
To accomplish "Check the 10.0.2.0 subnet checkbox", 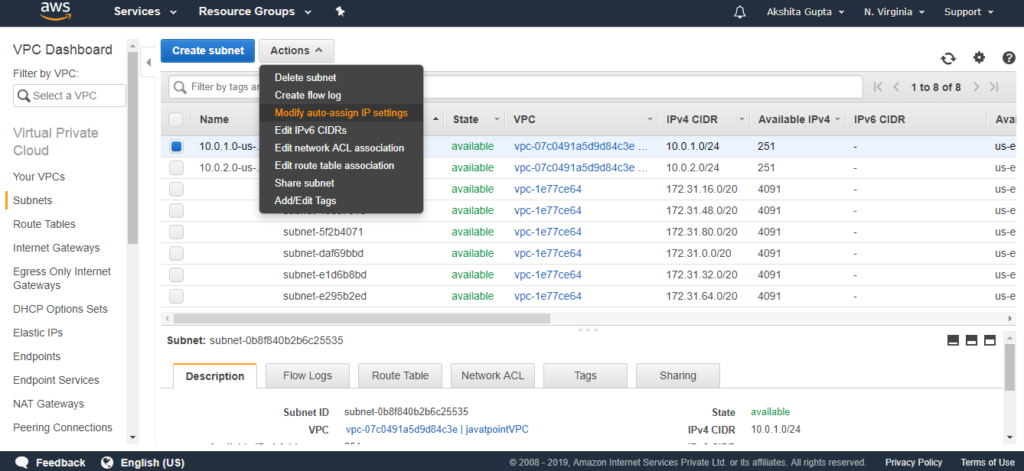I will click(x=176, y=168).
